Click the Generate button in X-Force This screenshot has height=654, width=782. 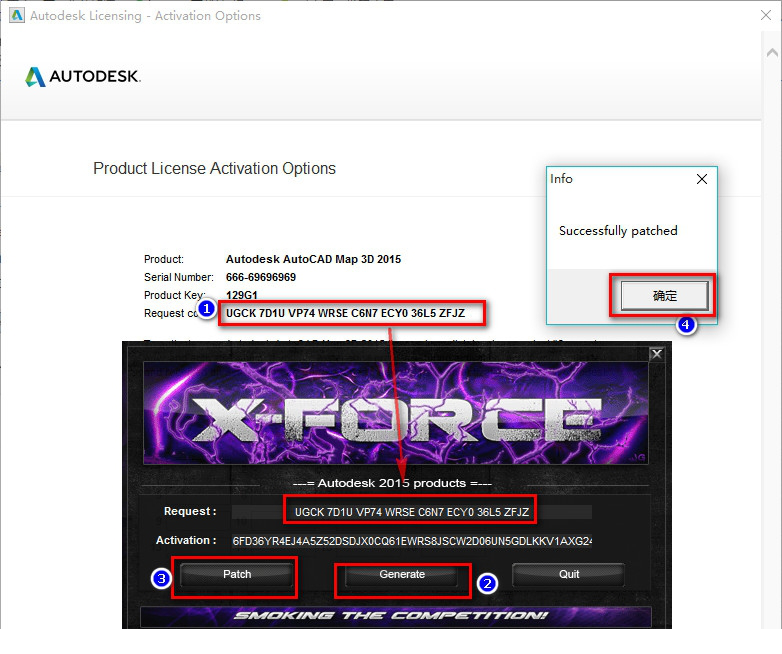(402, 575)
